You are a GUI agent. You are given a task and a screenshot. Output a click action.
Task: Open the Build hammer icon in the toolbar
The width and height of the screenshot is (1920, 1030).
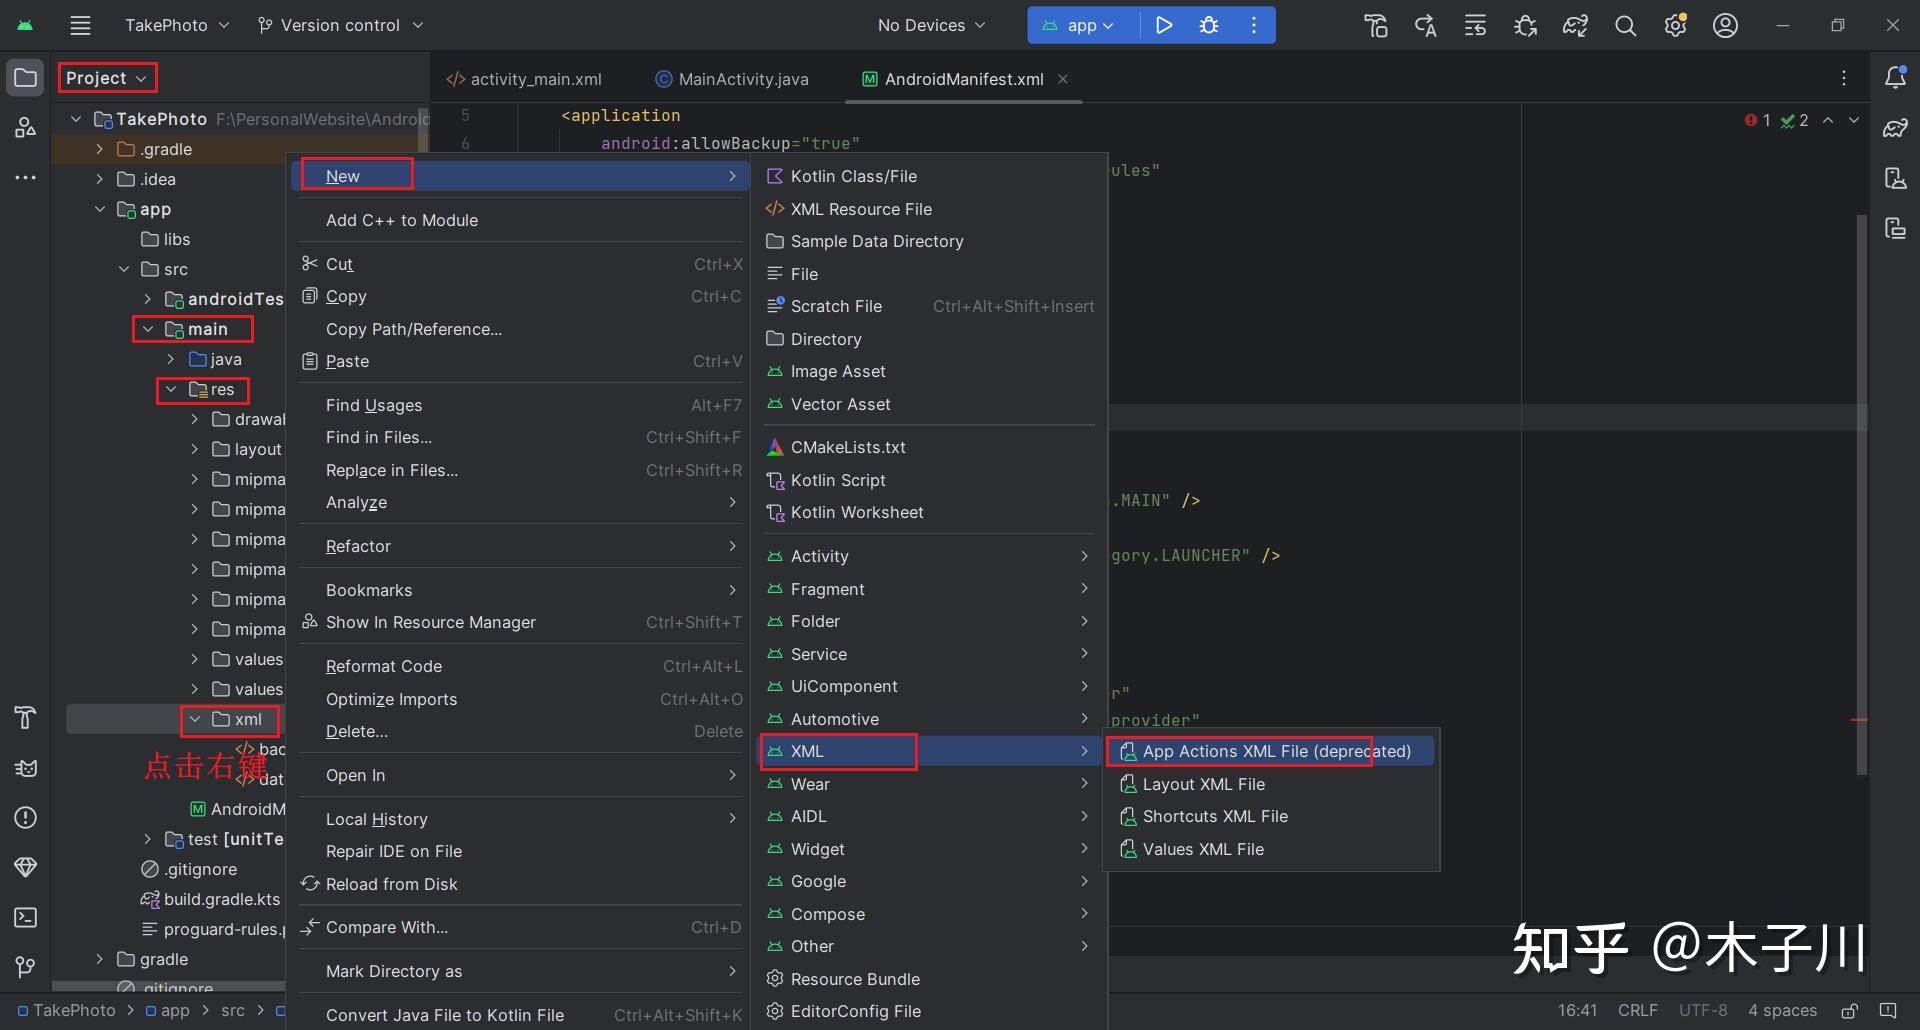tap(1375, 25)
